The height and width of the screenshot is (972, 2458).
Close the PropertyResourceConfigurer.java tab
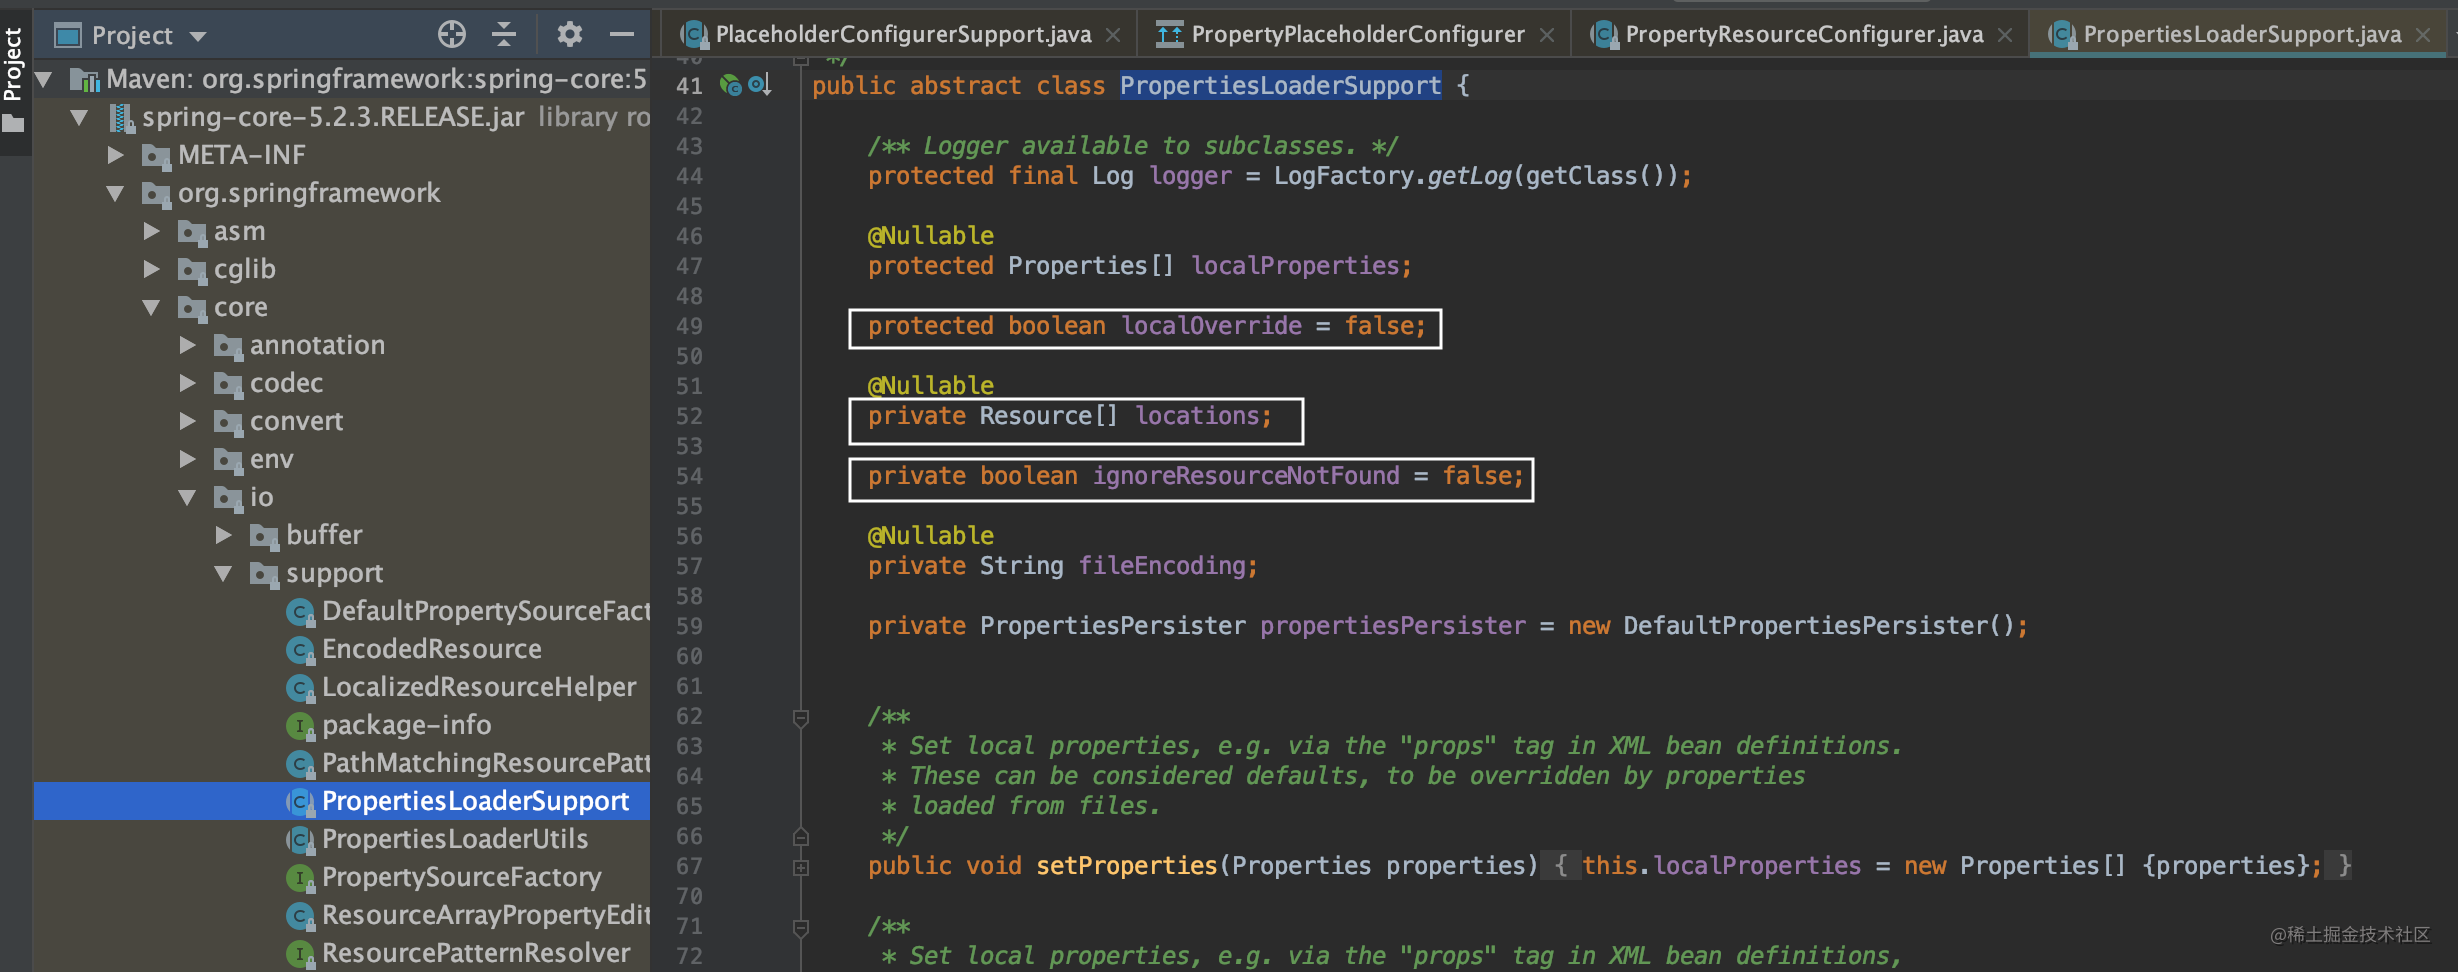click(2005, 35)
